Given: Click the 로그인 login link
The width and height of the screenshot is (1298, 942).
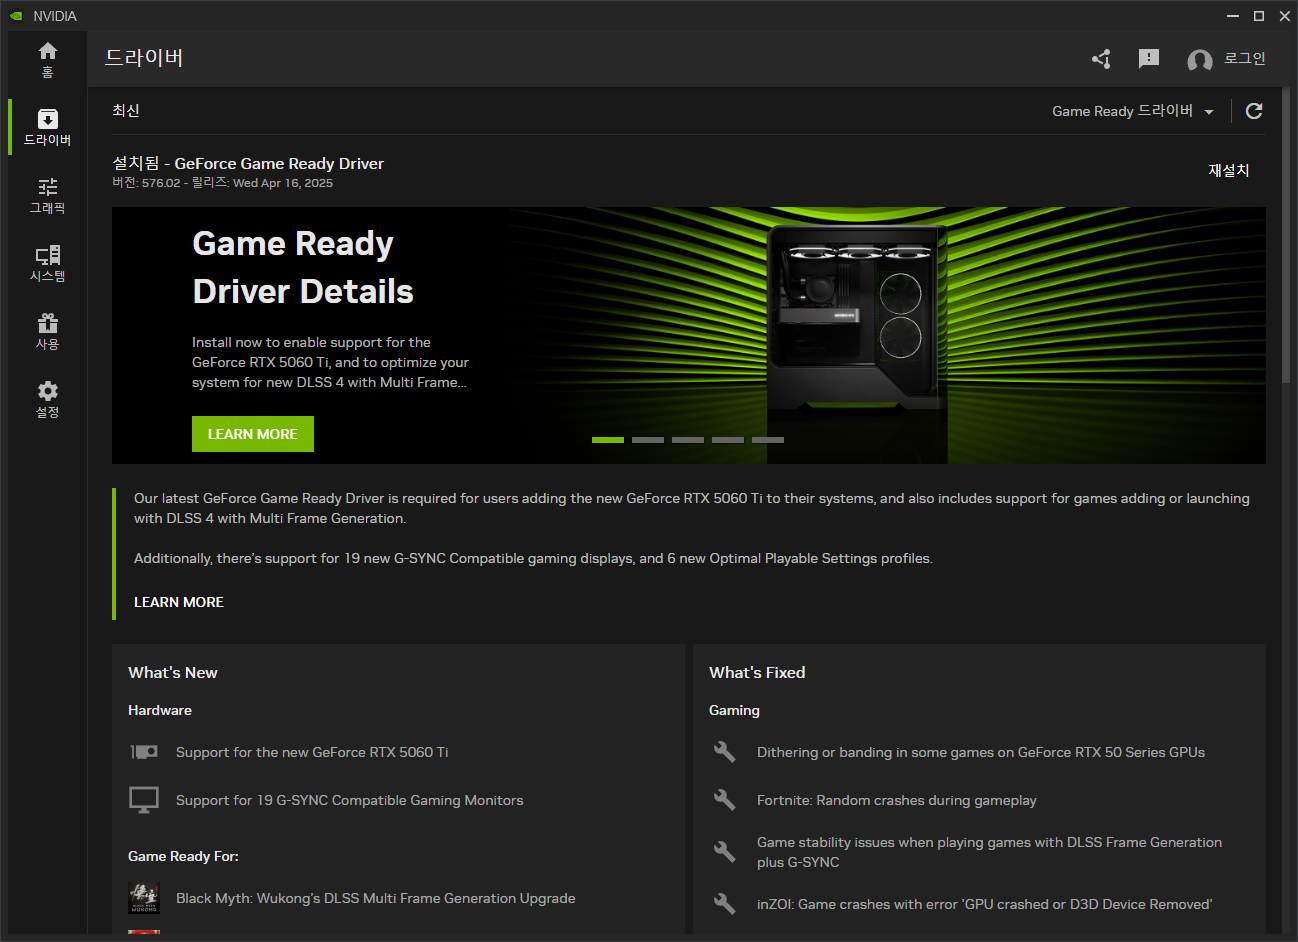Looking at the screenshot, I should click(1244, 59).
